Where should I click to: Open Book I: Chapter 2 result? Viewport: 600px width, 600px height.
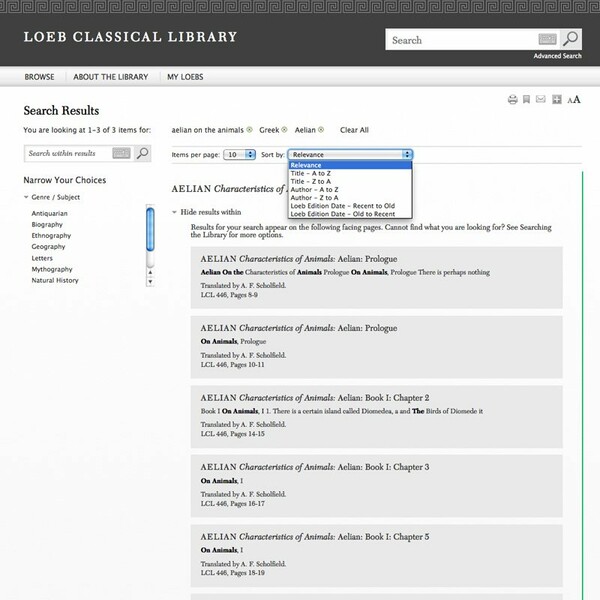pyautogui.click(x=315, y=398)
